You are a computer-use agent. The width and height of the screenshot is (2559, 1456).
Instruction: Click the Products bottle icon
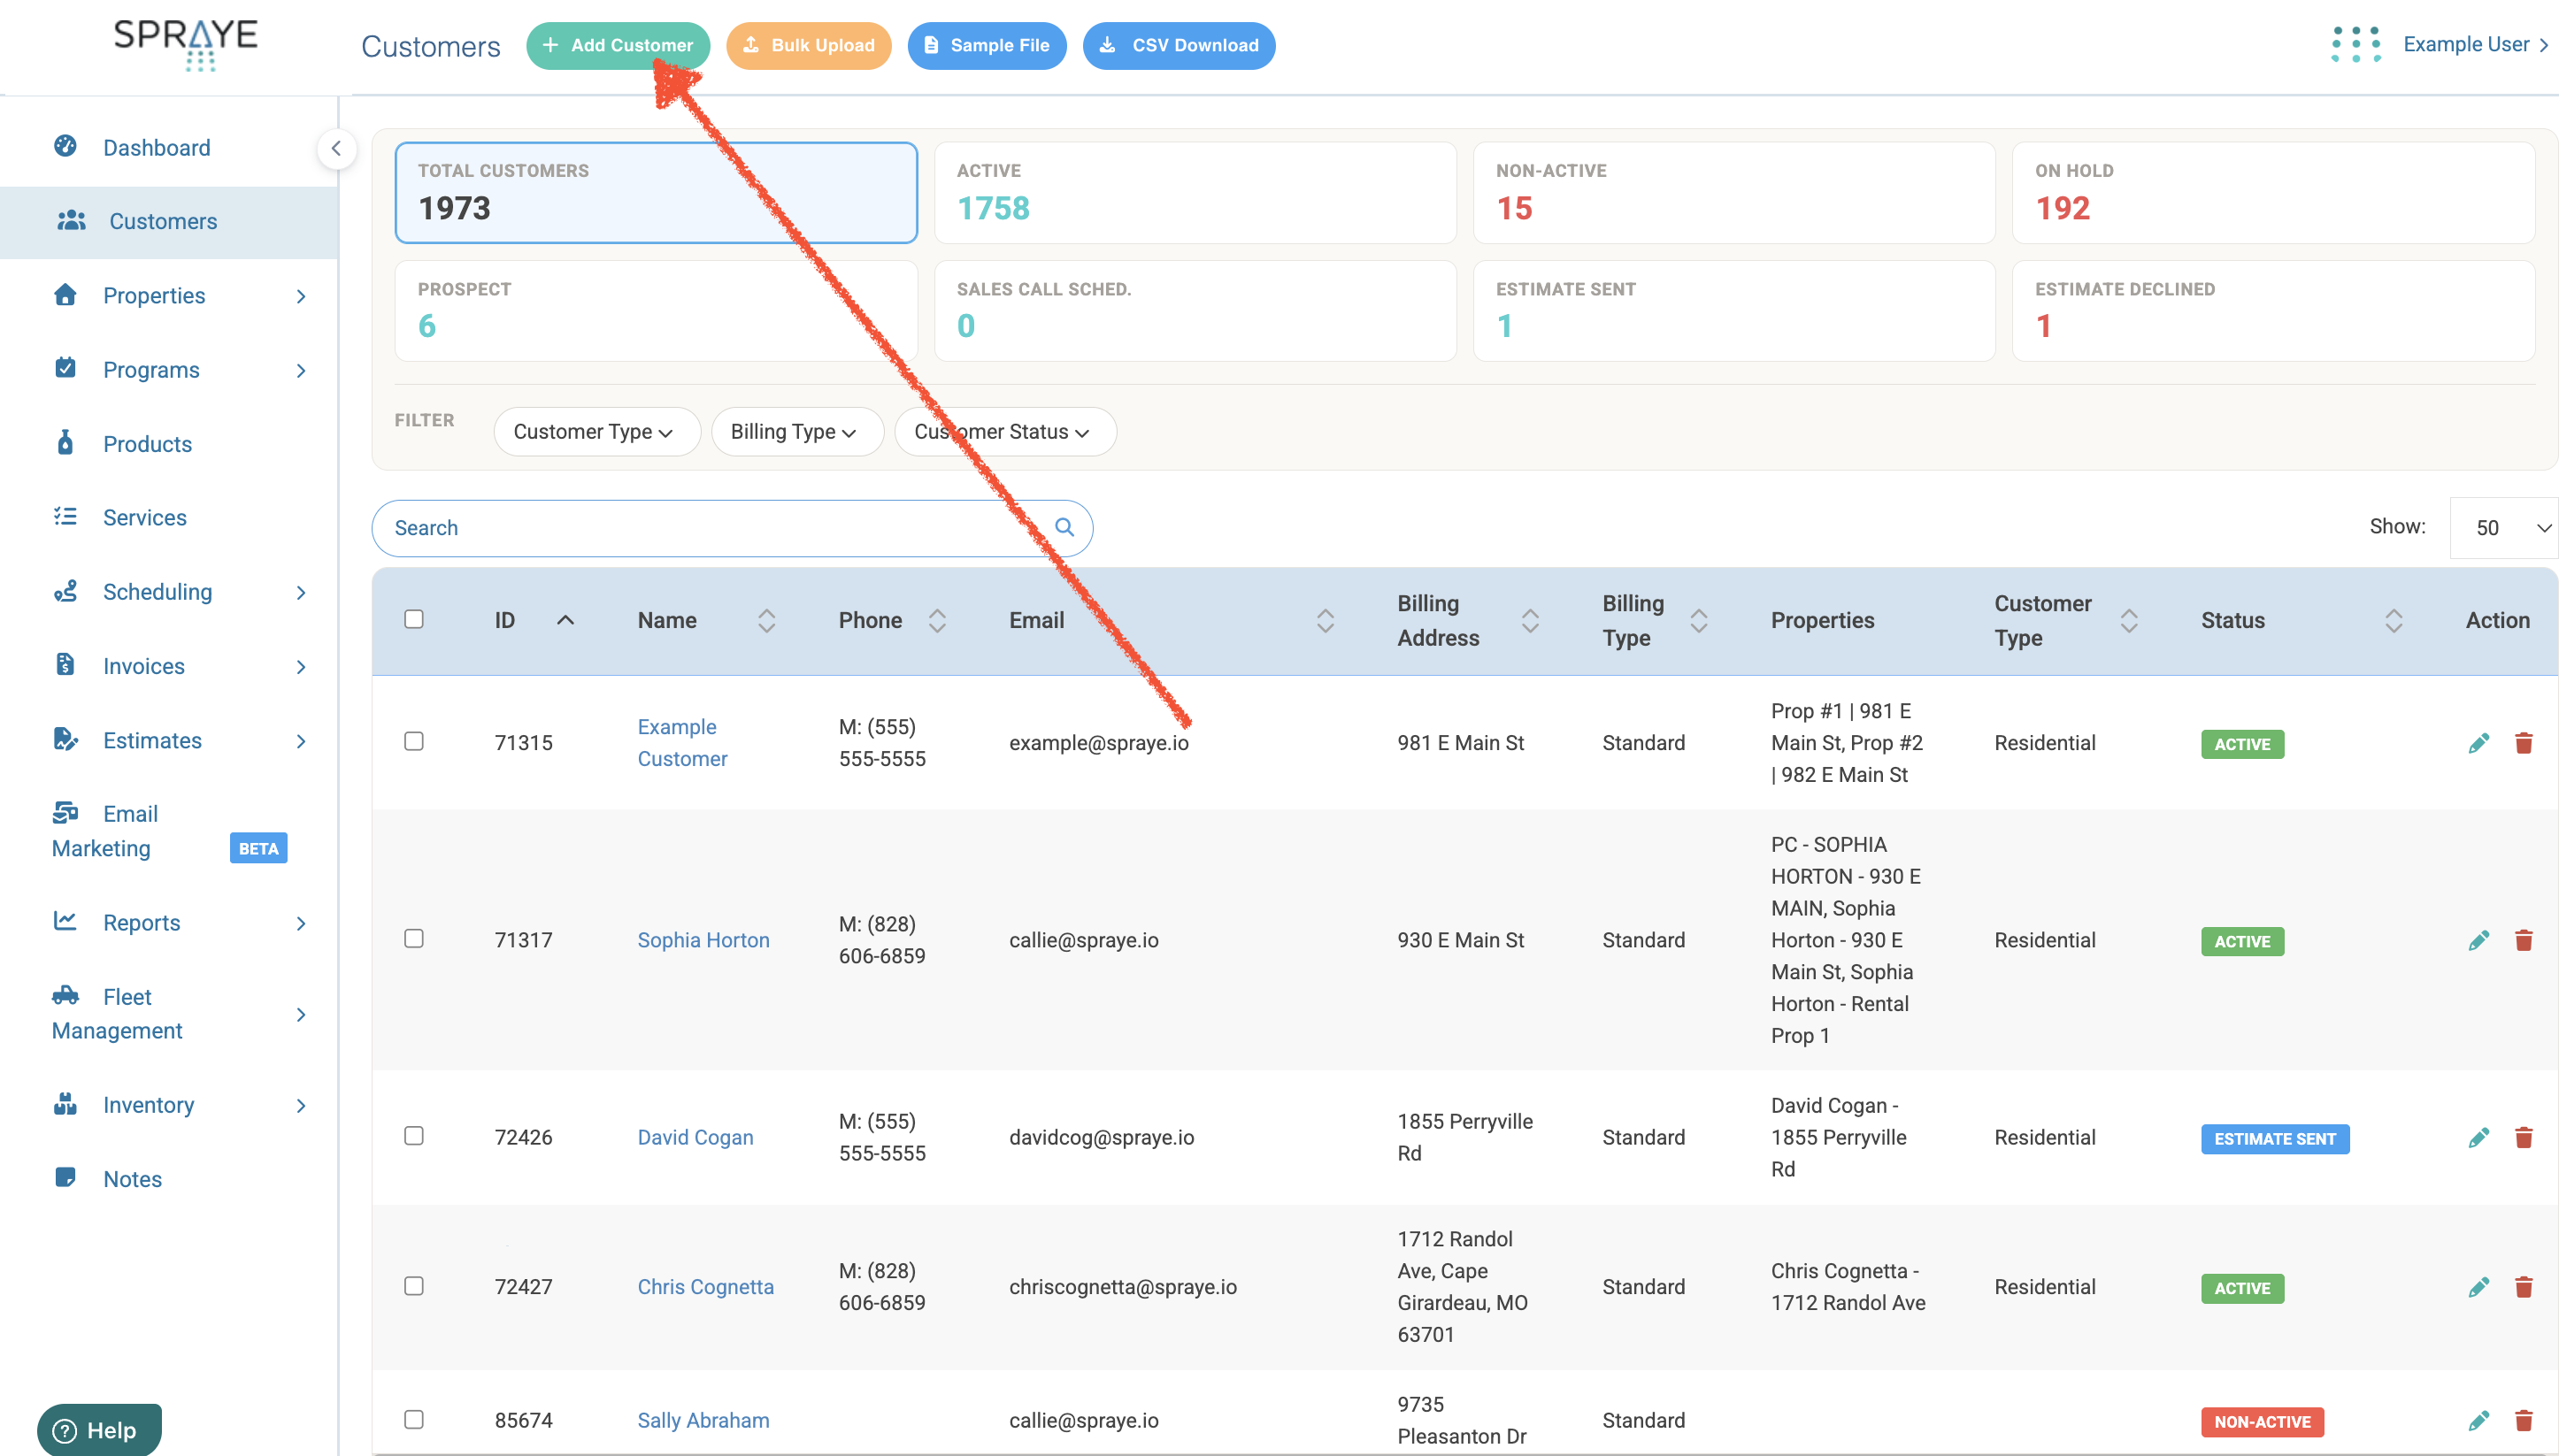[65, 442]
